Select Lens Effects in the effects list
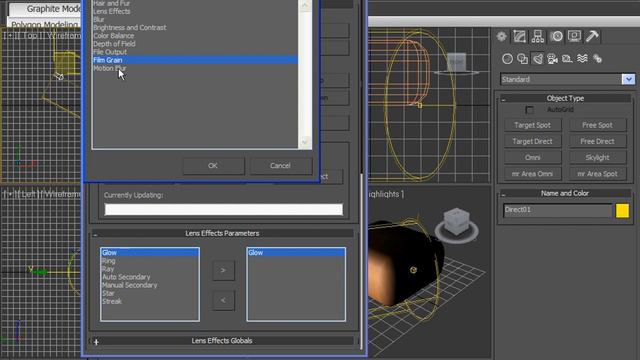640x360 pixels. (x=112, y=11)
